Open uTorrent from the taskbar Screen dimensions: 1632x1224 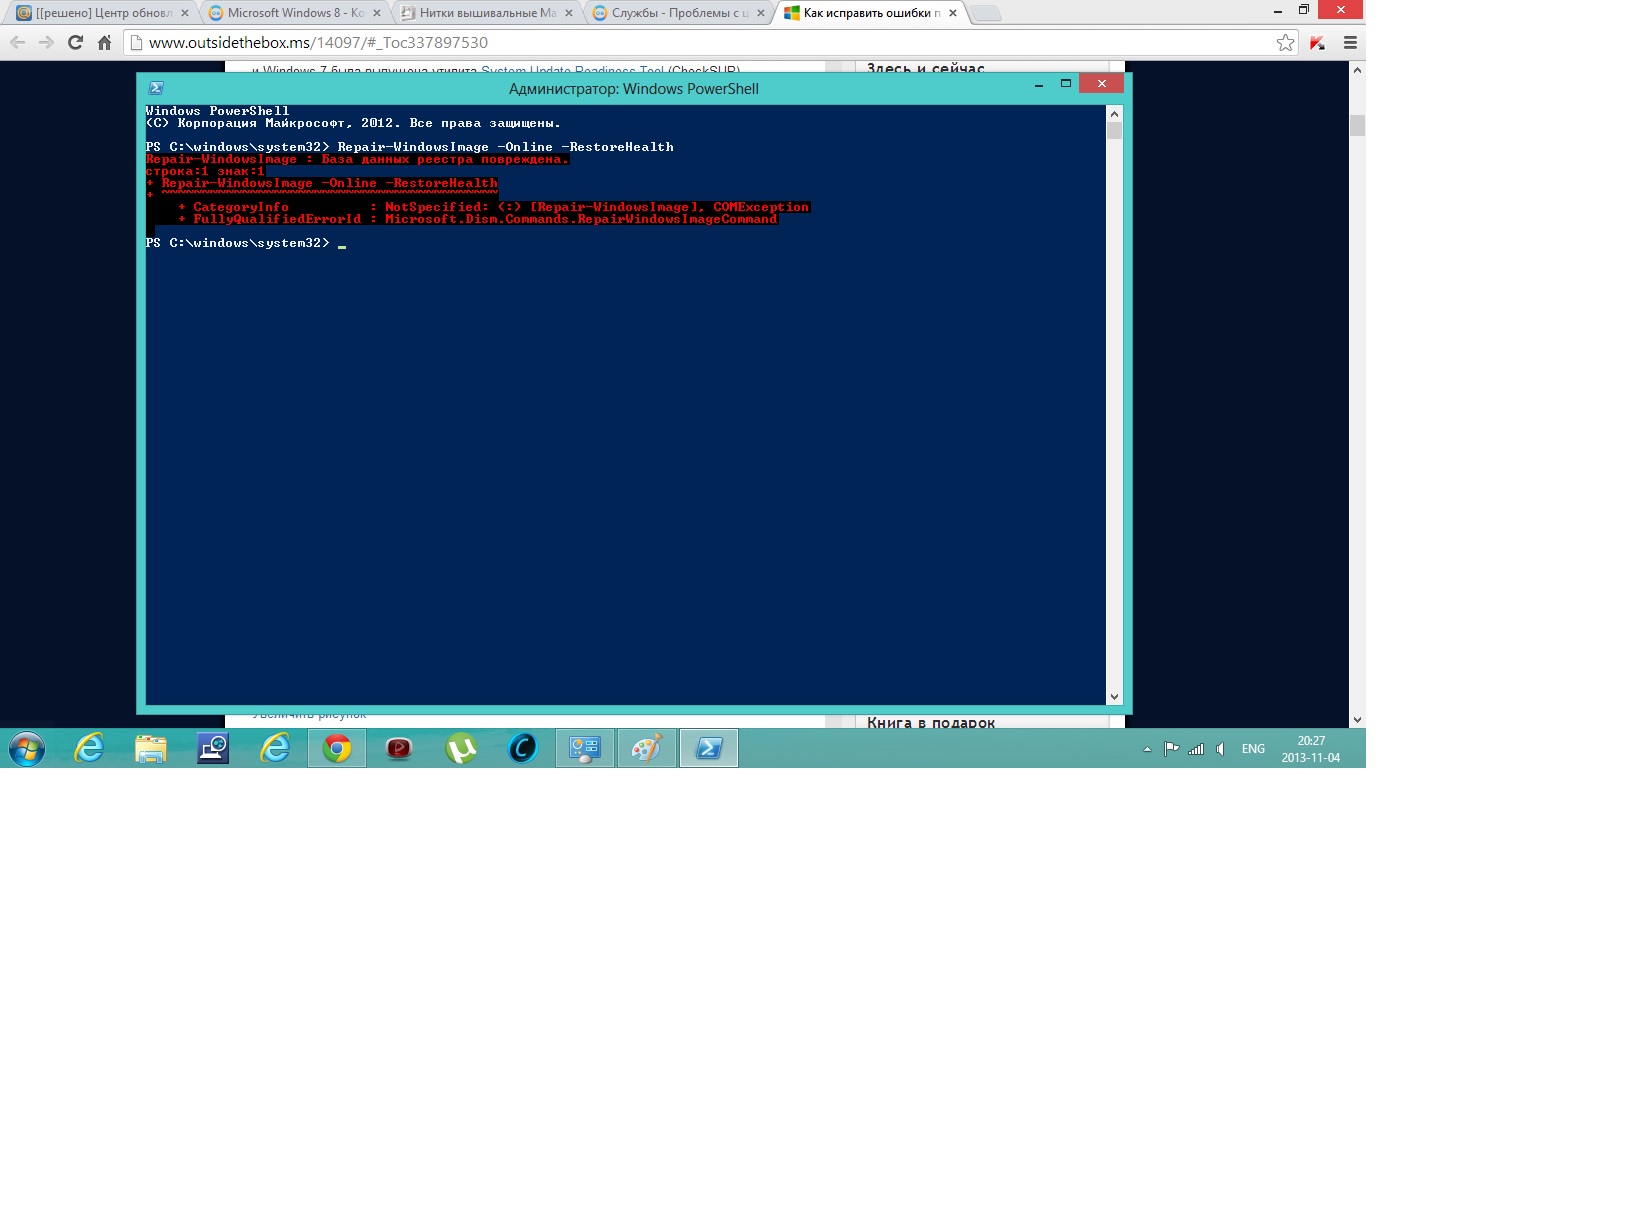click(x=461, y=748)
